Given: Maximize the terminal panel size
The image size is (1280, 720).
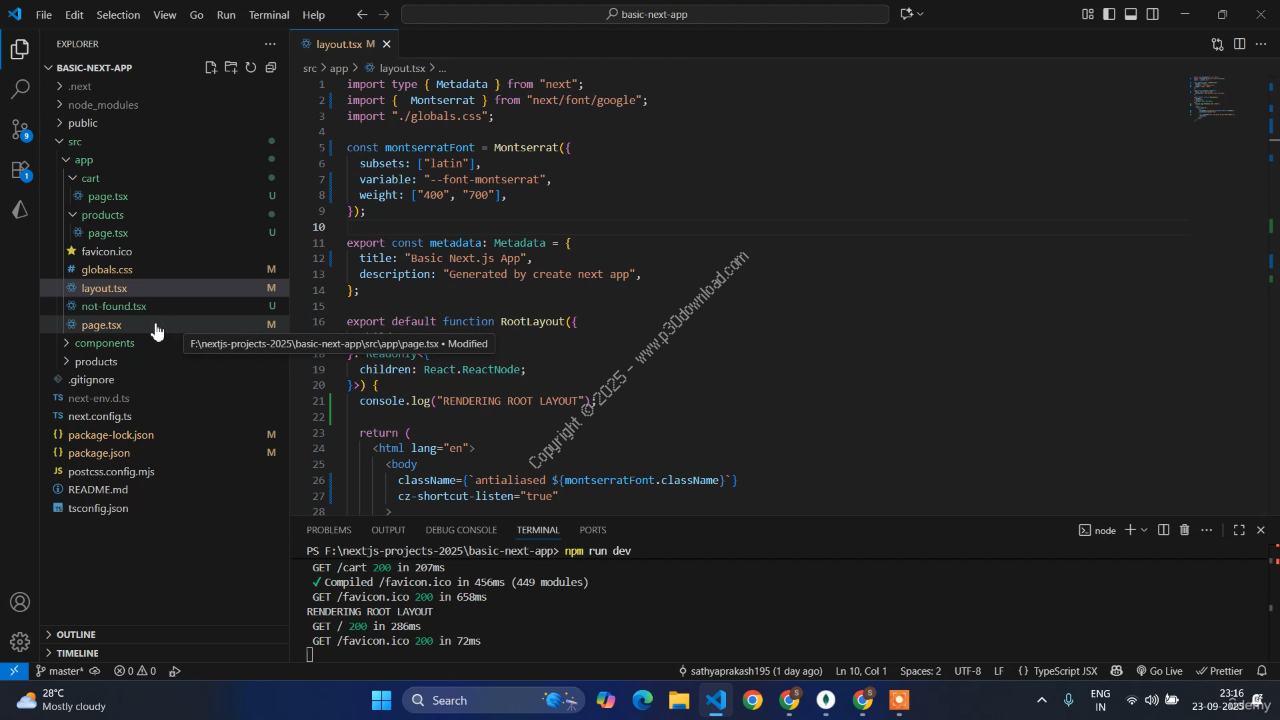Looking at the screenshot, I should [x=1239, y=530].
